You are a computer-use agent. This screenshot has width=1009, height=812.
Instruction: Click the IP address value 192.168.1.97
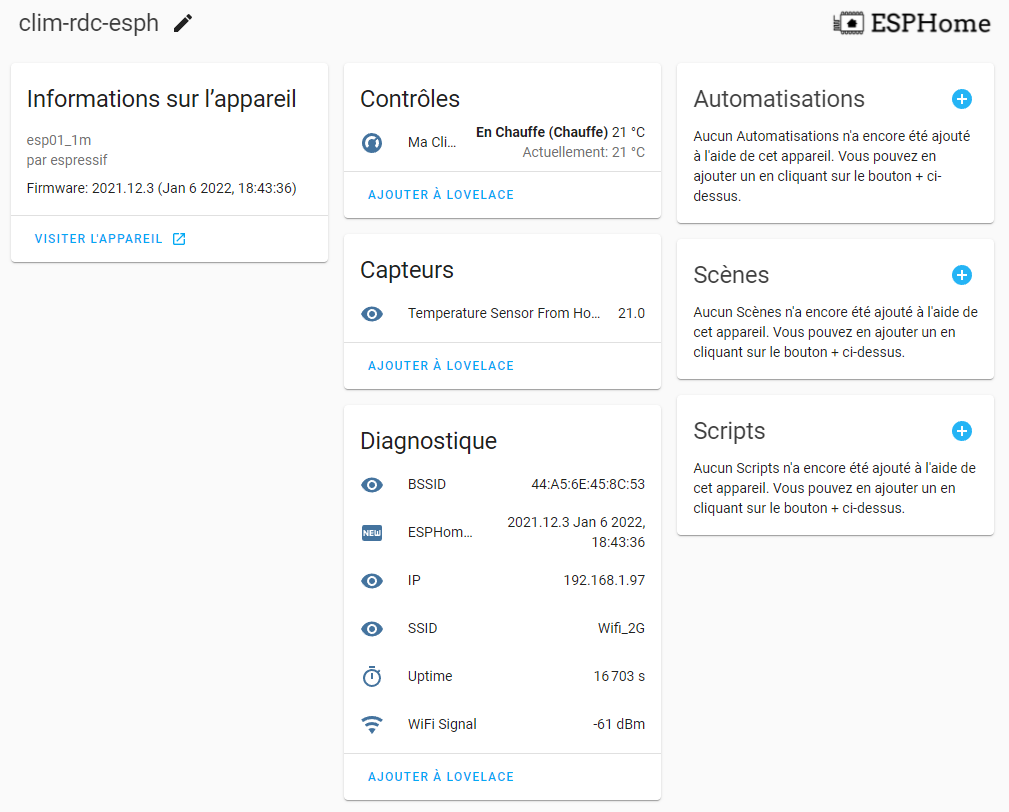(x=604, y=580)
